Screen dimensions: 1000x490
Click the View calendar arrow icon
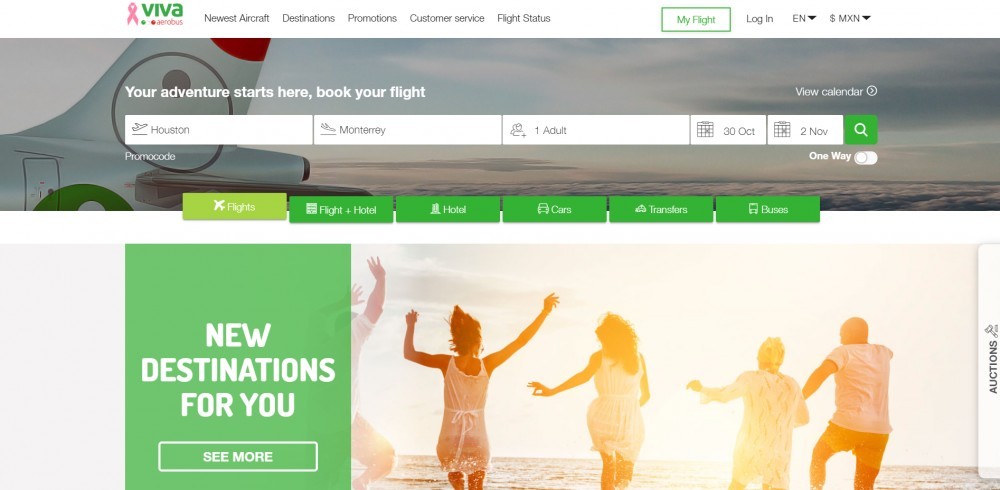(x=872, y=91)
